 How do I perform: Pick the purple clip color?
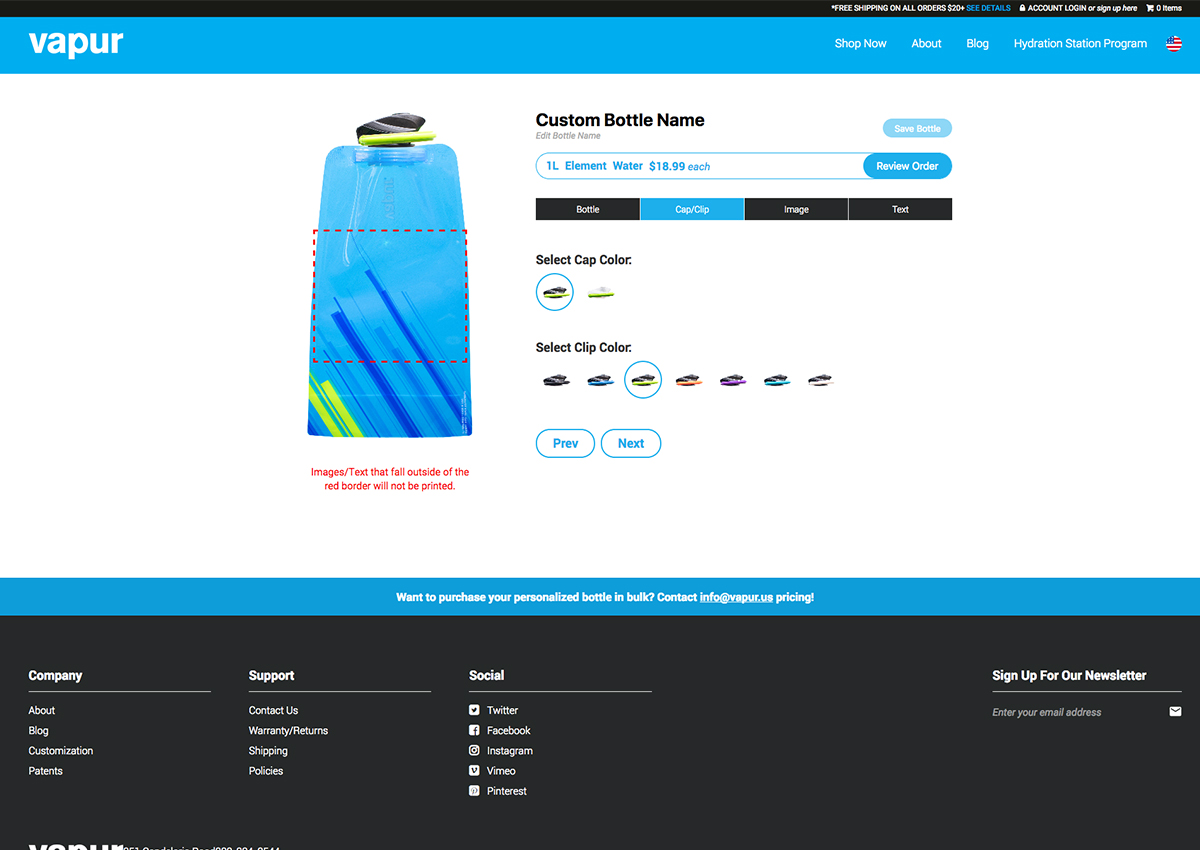733,380
